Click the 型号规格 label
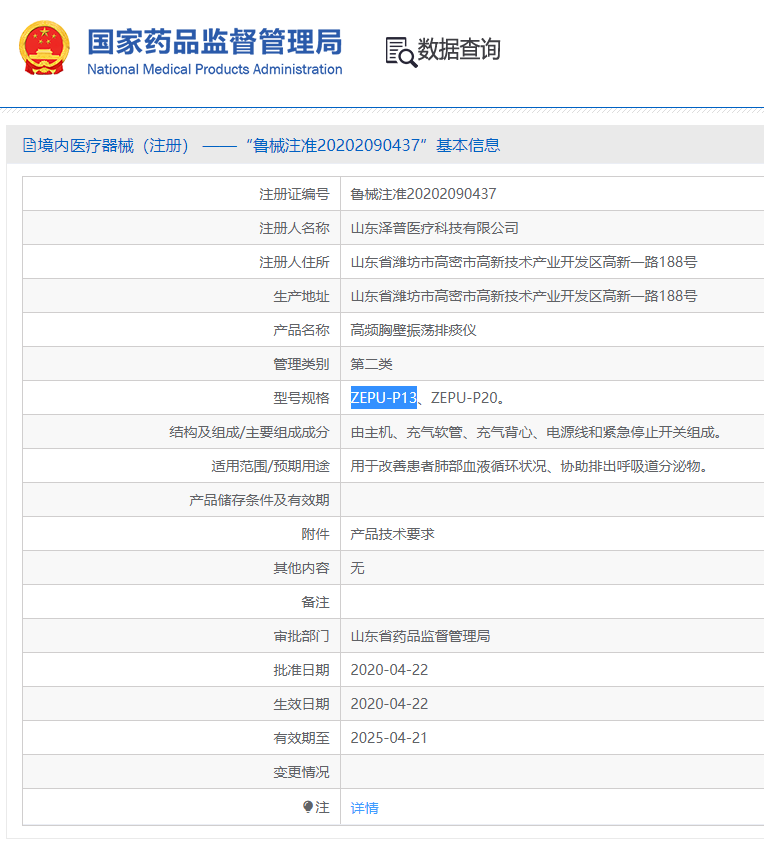 (301, 398)
